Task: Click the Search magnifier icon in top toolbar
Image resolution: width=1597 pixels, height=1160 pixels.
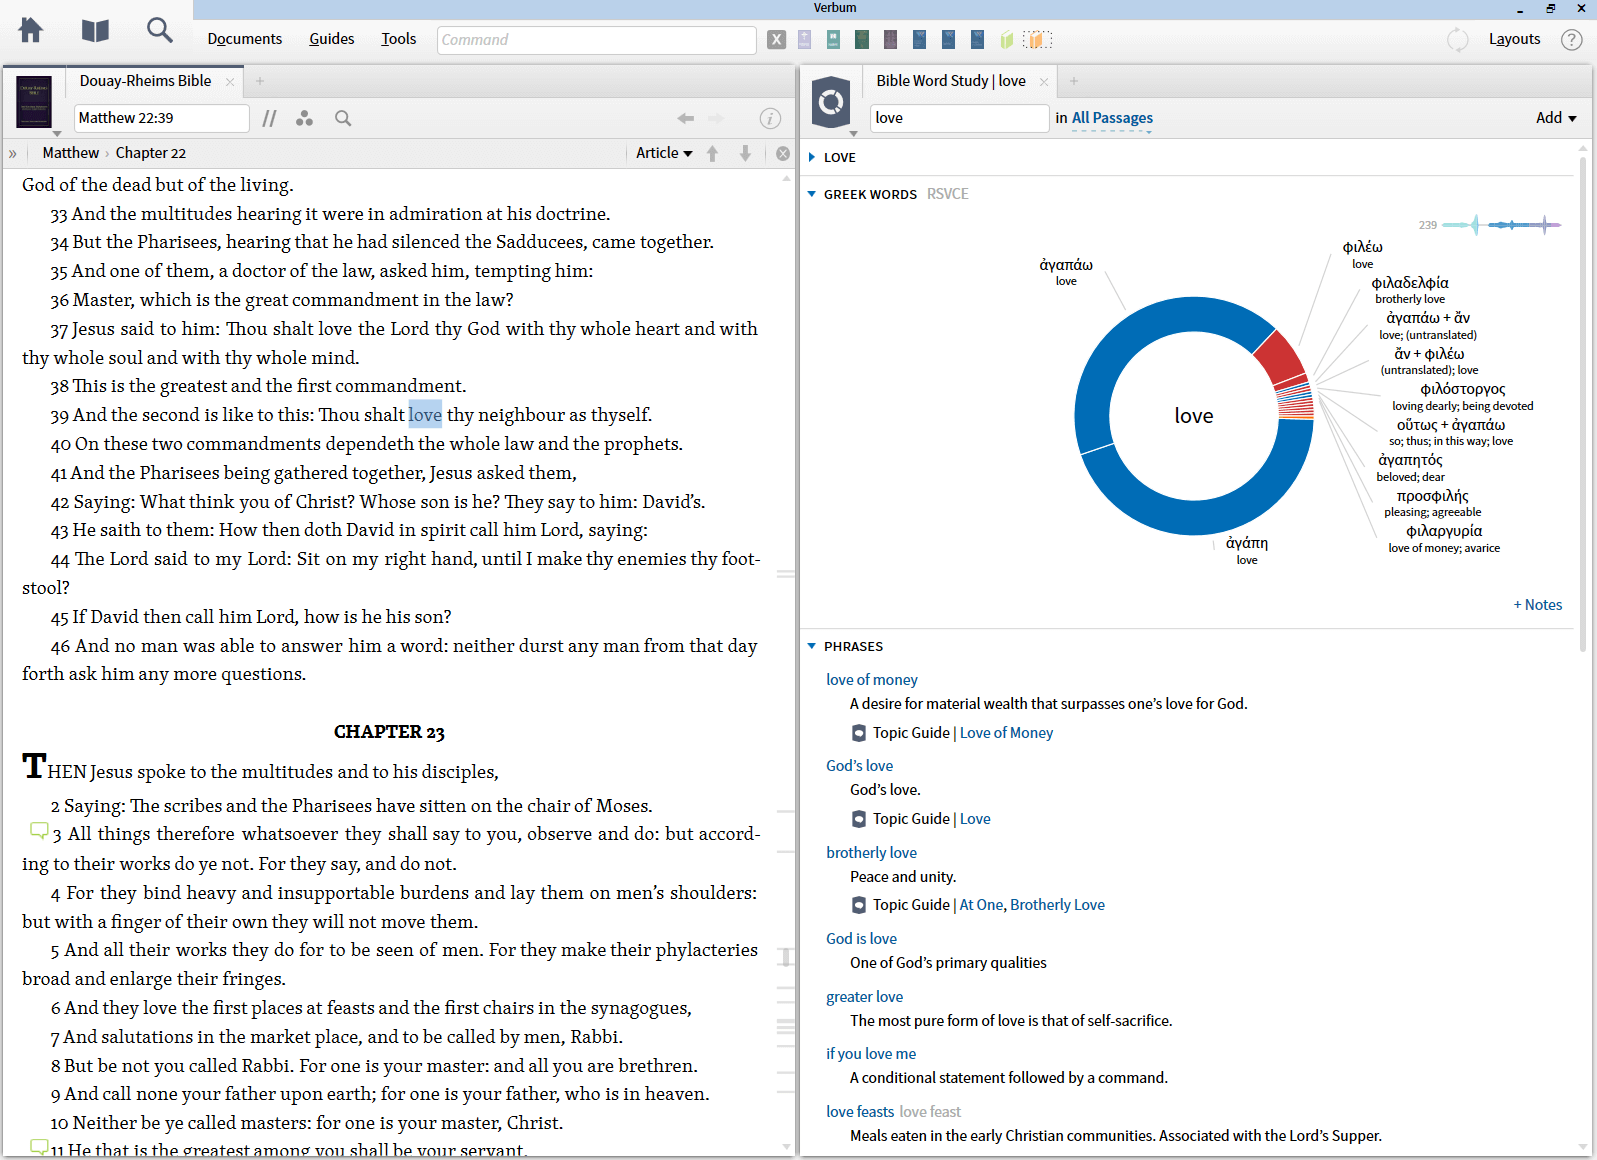Action: 159,31
